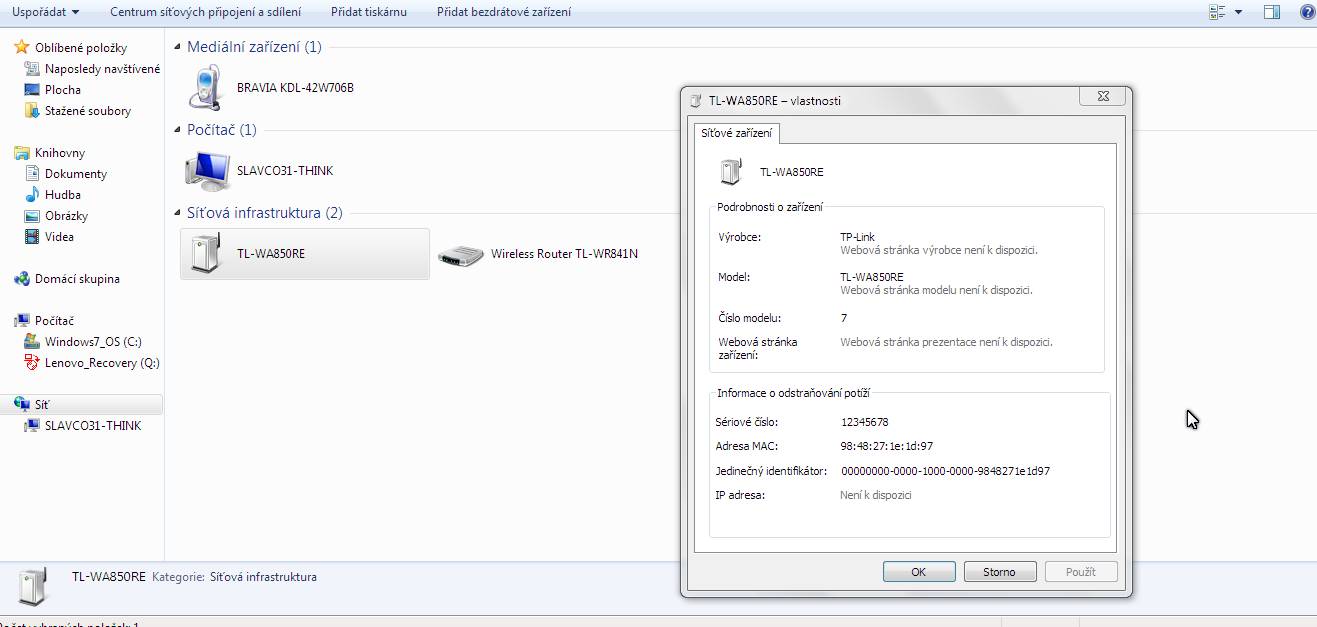The image size is (1317, 627).
Task: Click the Naposledy navštívené icon in sidebar
Action: click(x=33, y=69)
